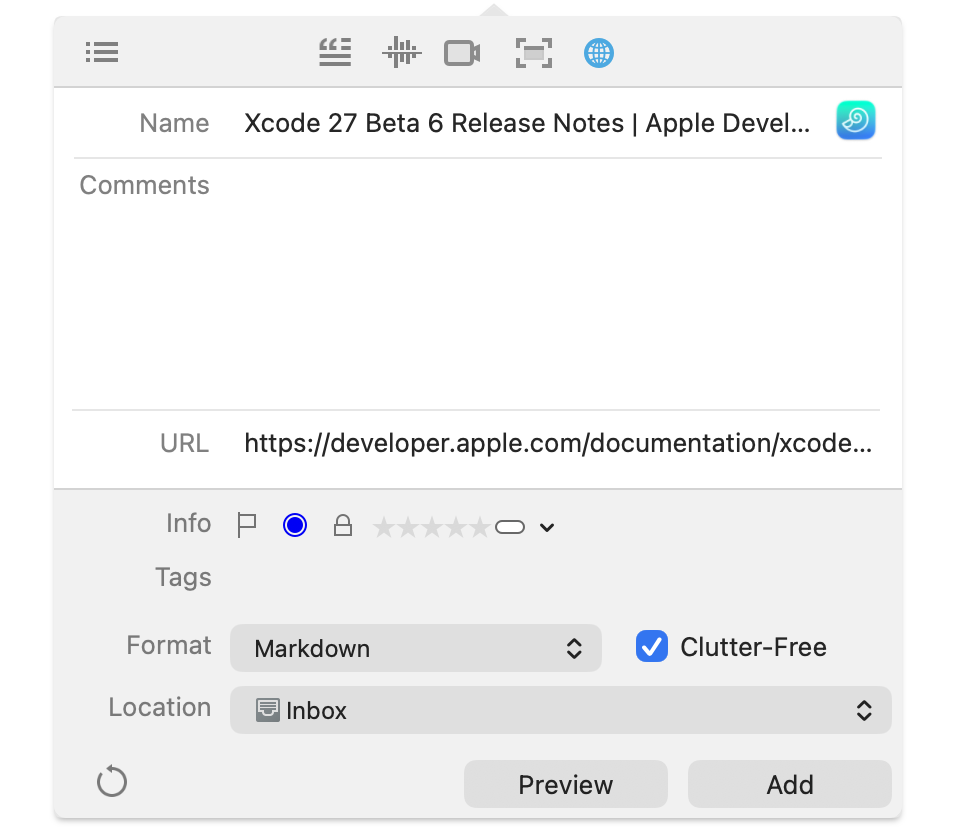
Task: Choose the video camera recording icon
Action: 462,53
